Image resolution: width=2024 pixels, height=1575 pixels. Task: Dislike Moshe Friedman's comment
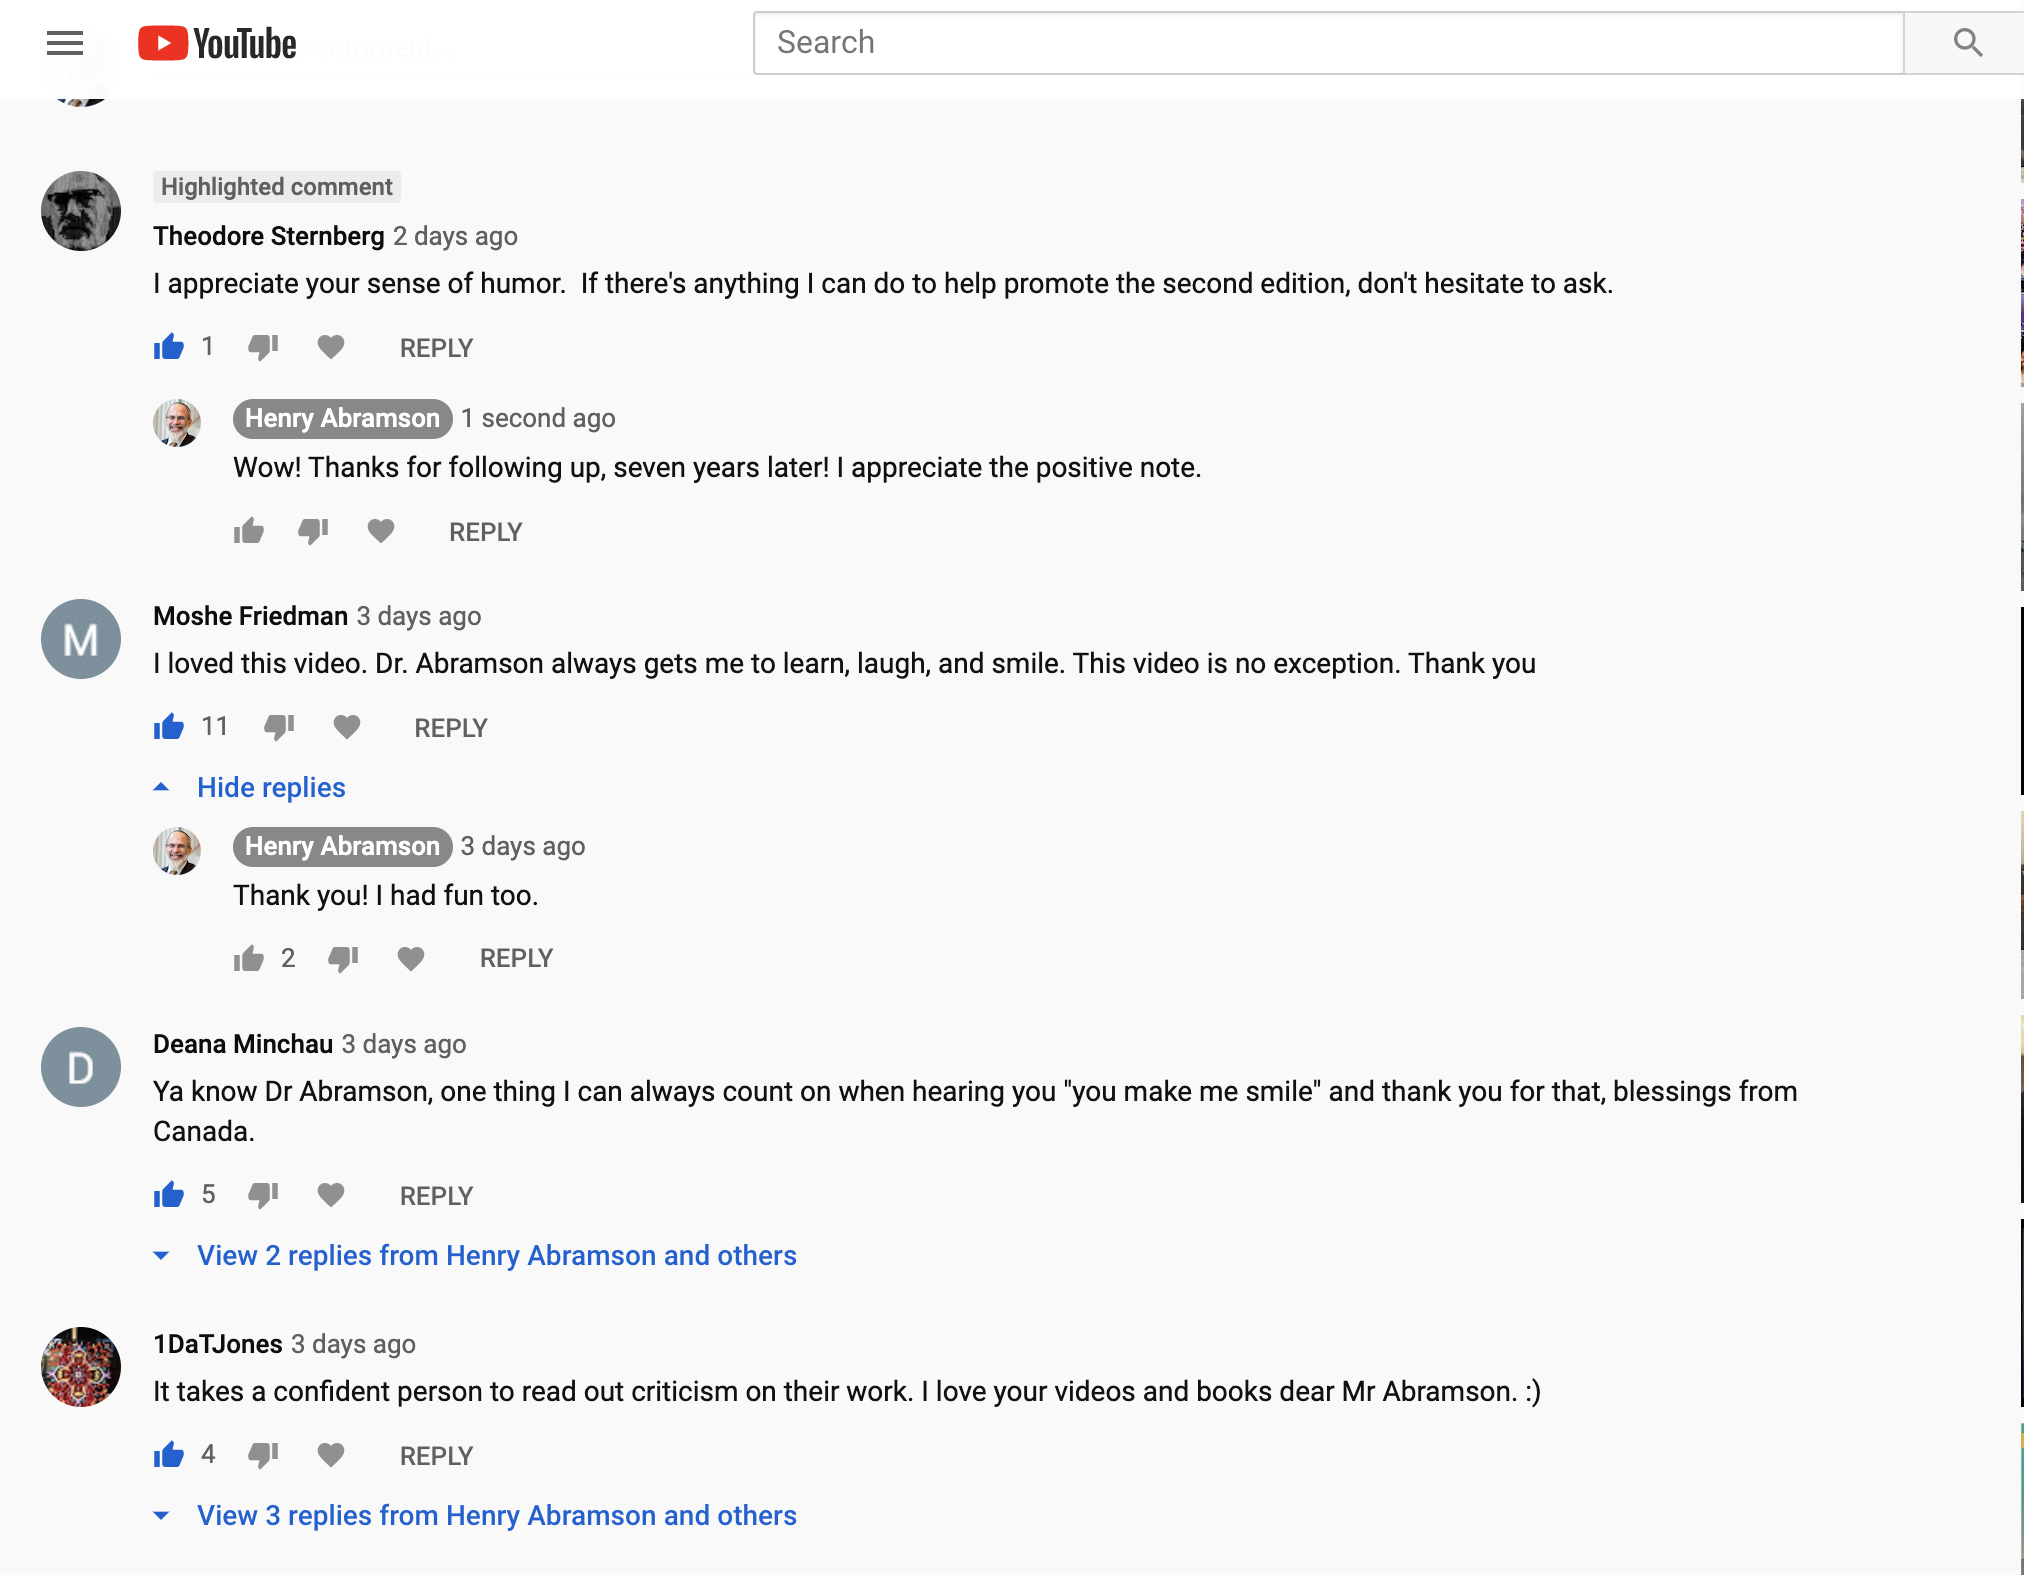[x=280, y=727]
